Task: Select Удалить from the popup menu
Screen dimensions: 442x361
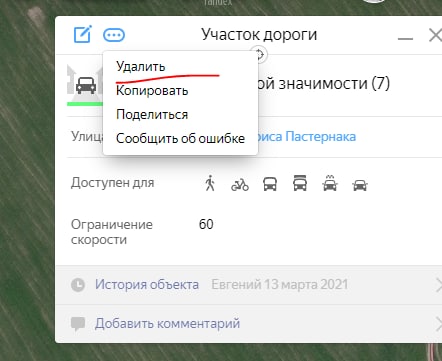Action: (x=141, y=67)
